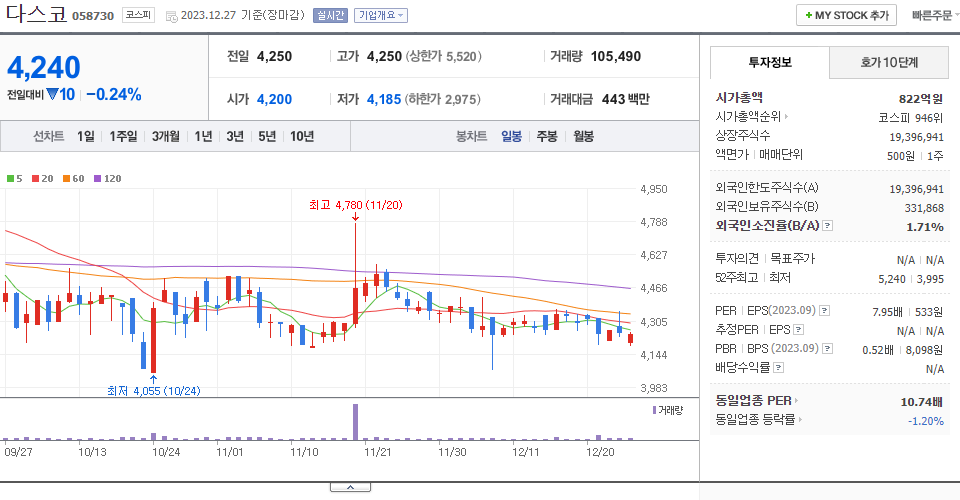Open the 동일업종 등락률 link
Screen dimensions: 960x500
pos(759,420)
